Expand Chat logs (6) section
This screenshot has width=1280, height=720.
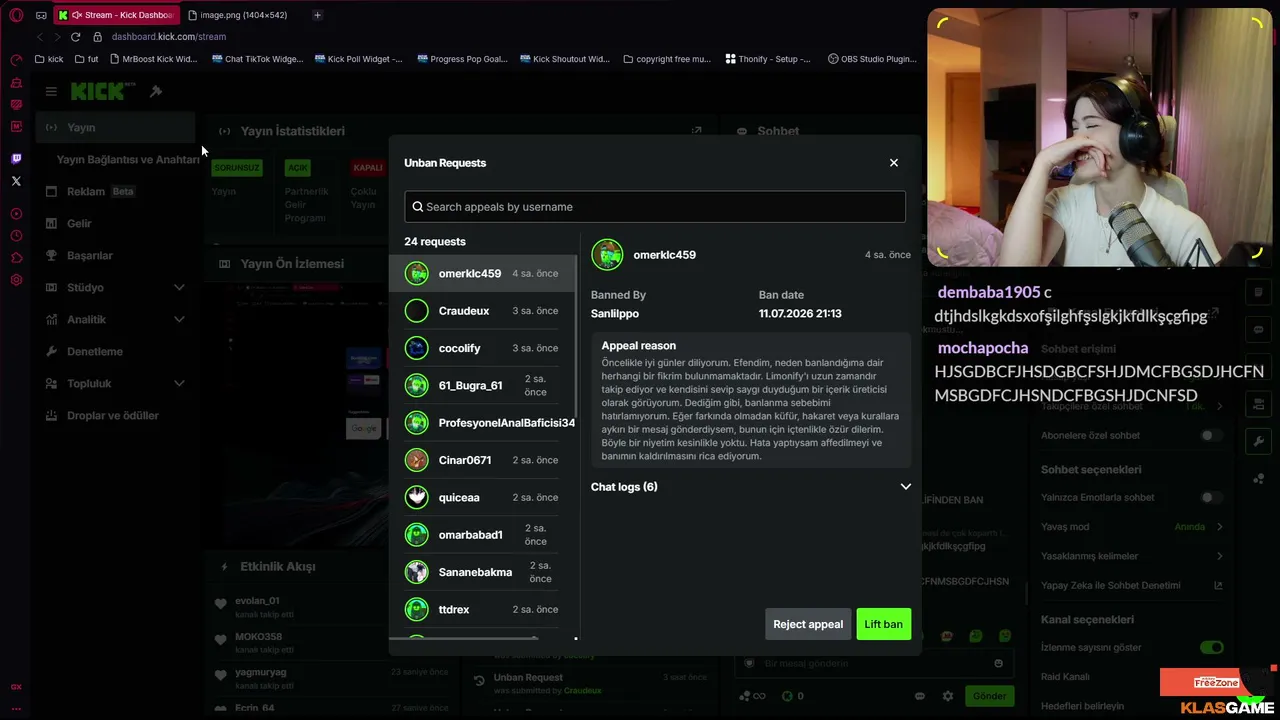(751, 487)
